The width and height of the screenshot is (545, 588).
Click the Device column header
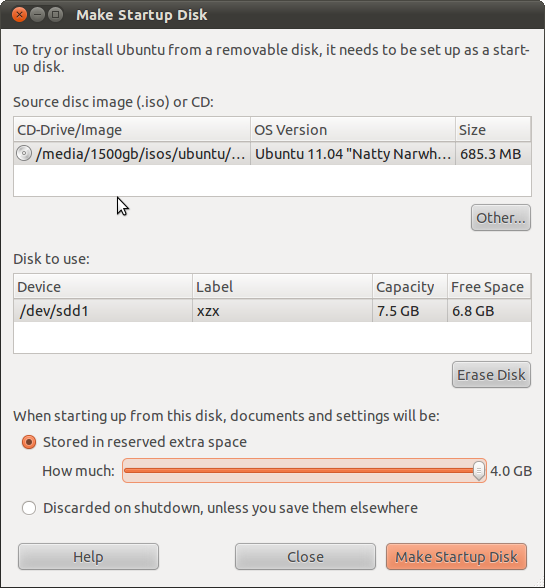tap(103, 287)
